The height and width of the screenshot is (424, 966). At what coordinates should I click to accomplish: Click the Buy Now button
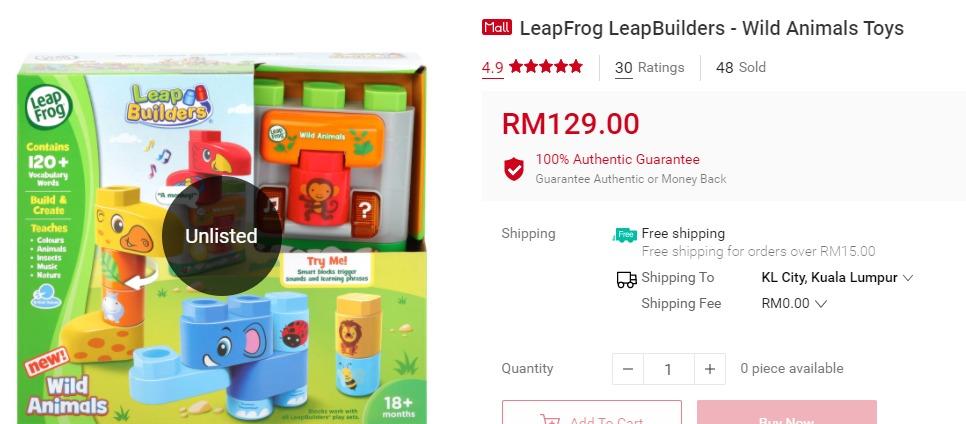tap(787, 412)
